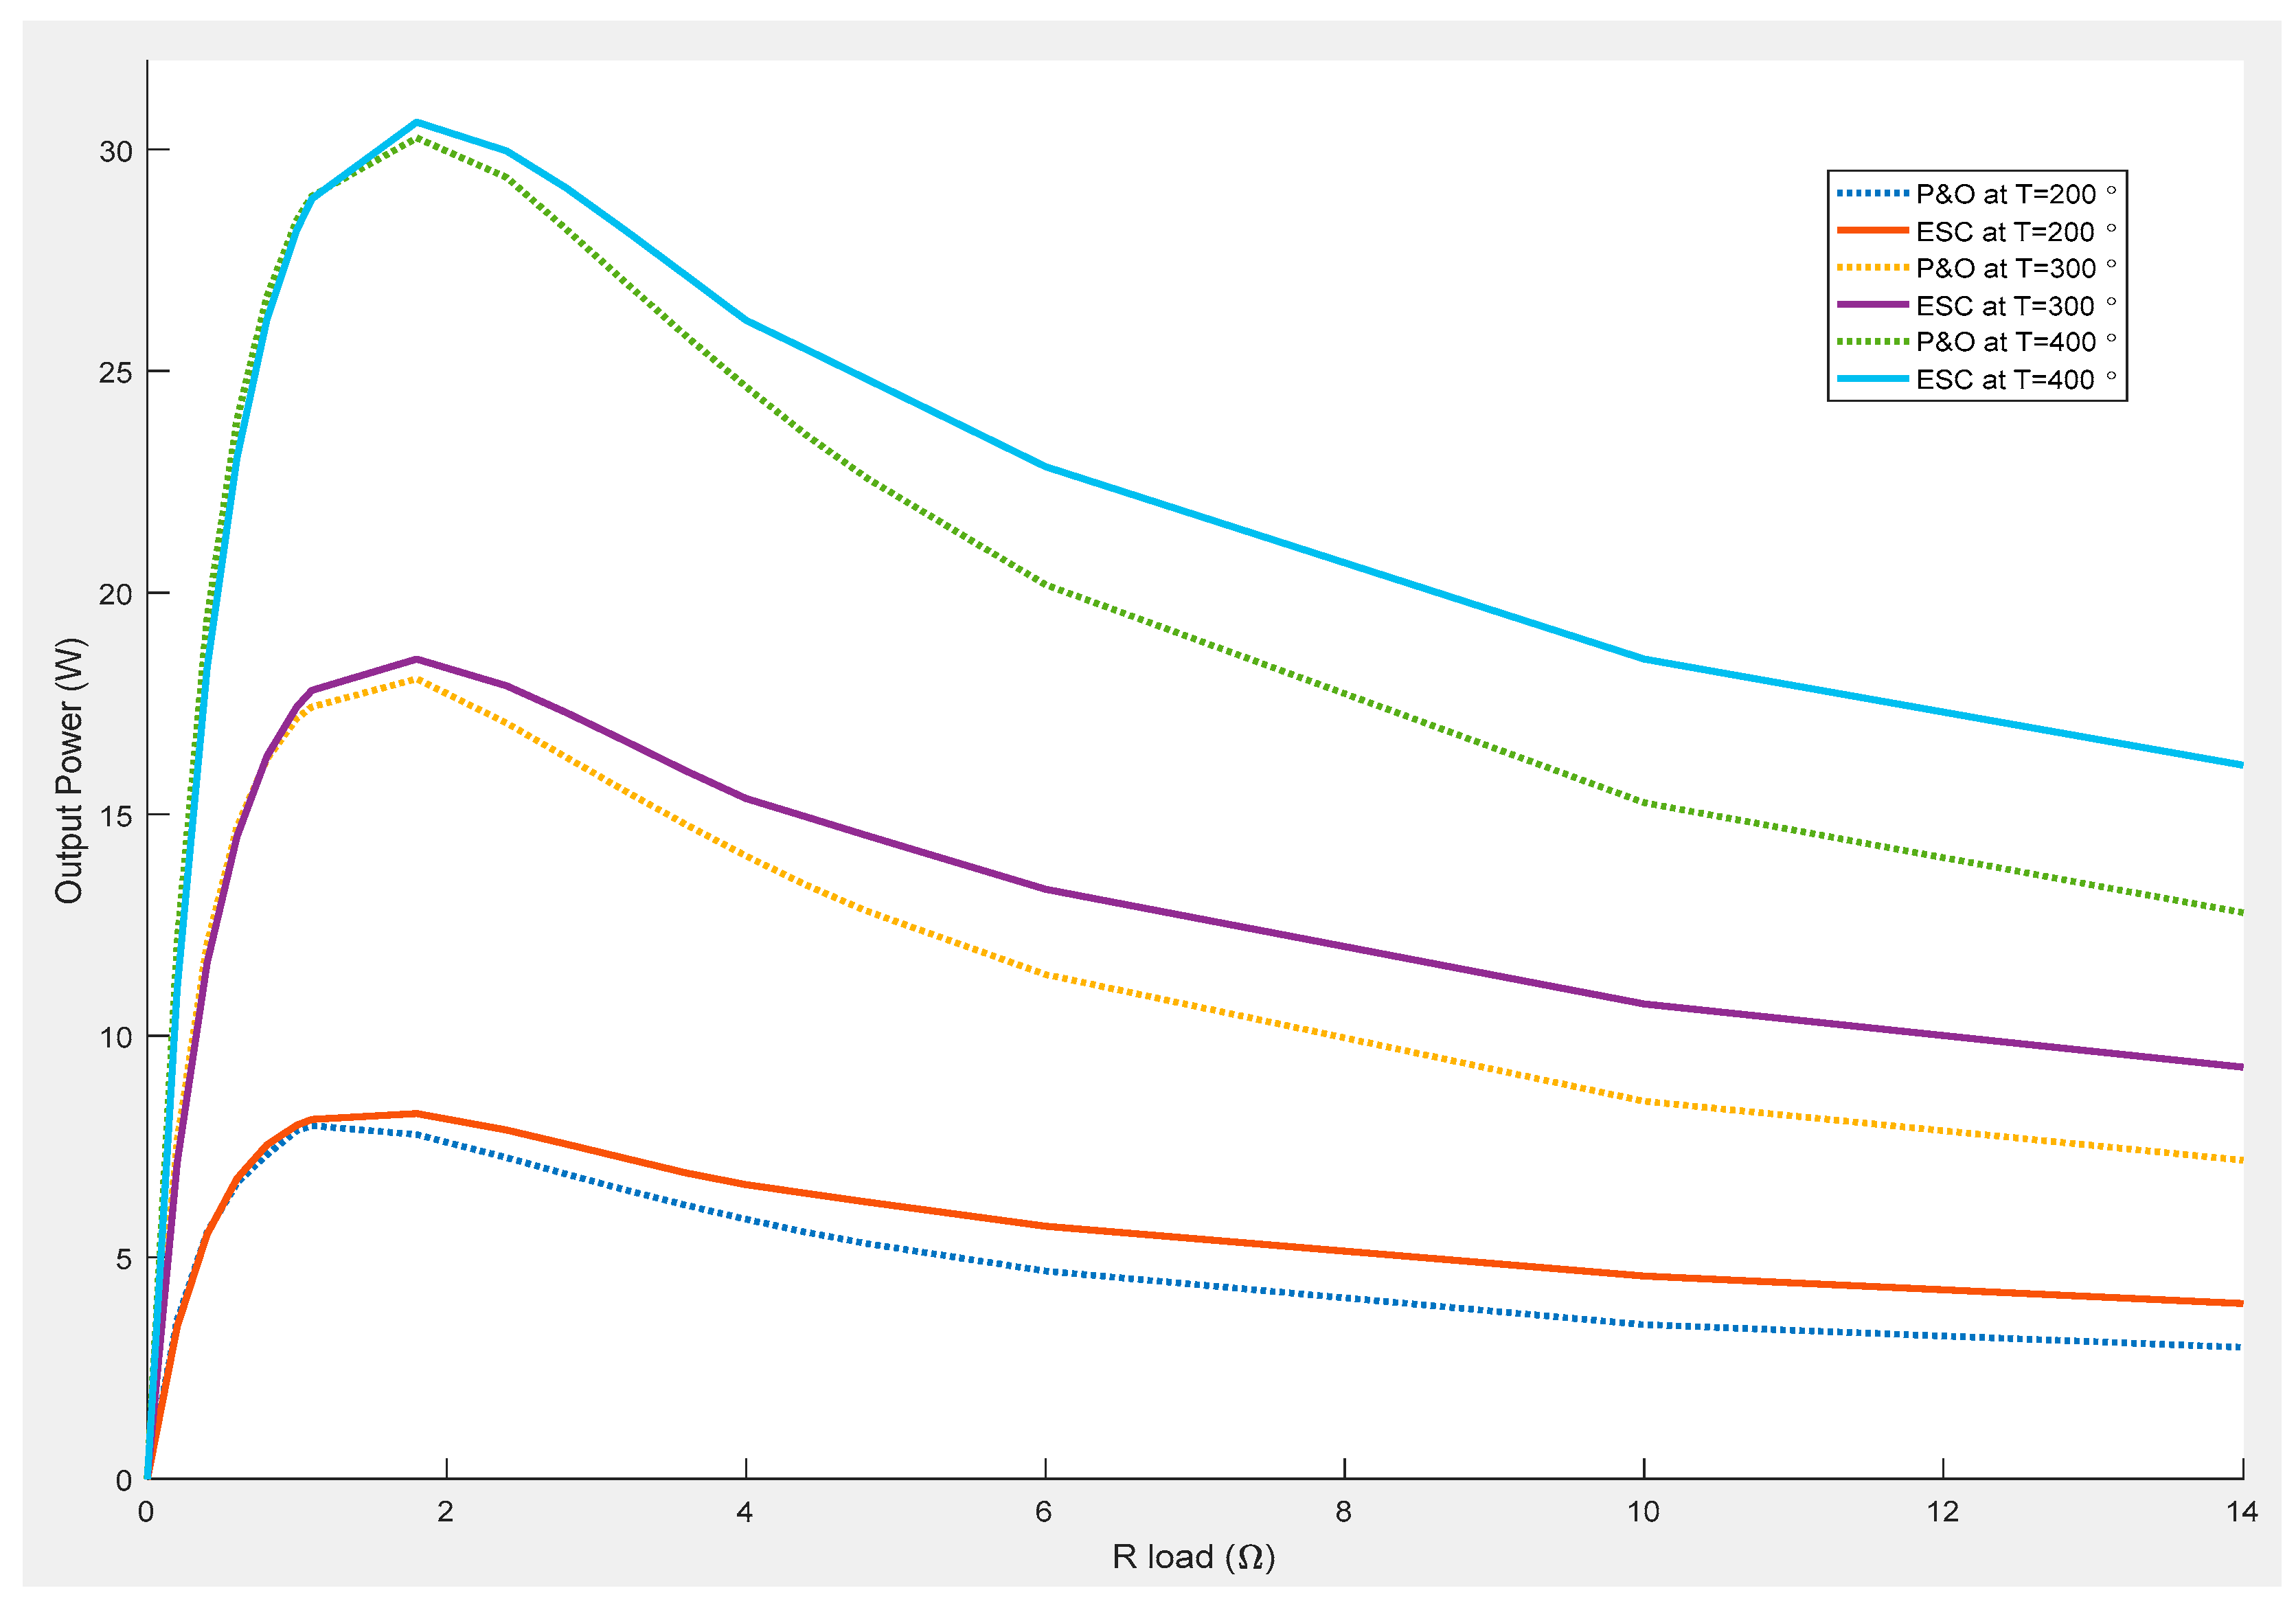This screenshot has width=2296, height=1610.
Task: Select the ESC at T=300 legend entry
Action: point(2004,306)
